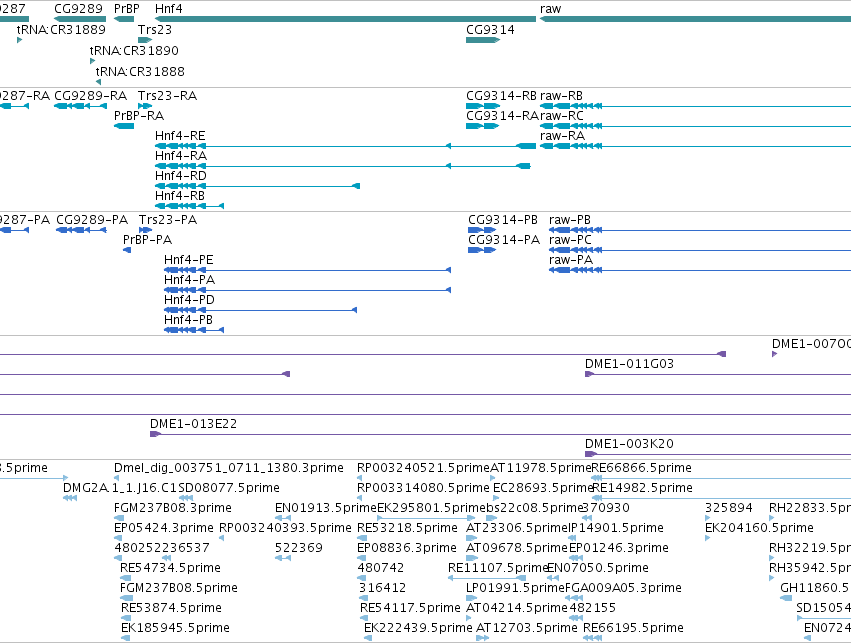Viewport: 851px width, 643px height.
Task: Select EST FGM237B08.3prime
Action: (173, 508)
